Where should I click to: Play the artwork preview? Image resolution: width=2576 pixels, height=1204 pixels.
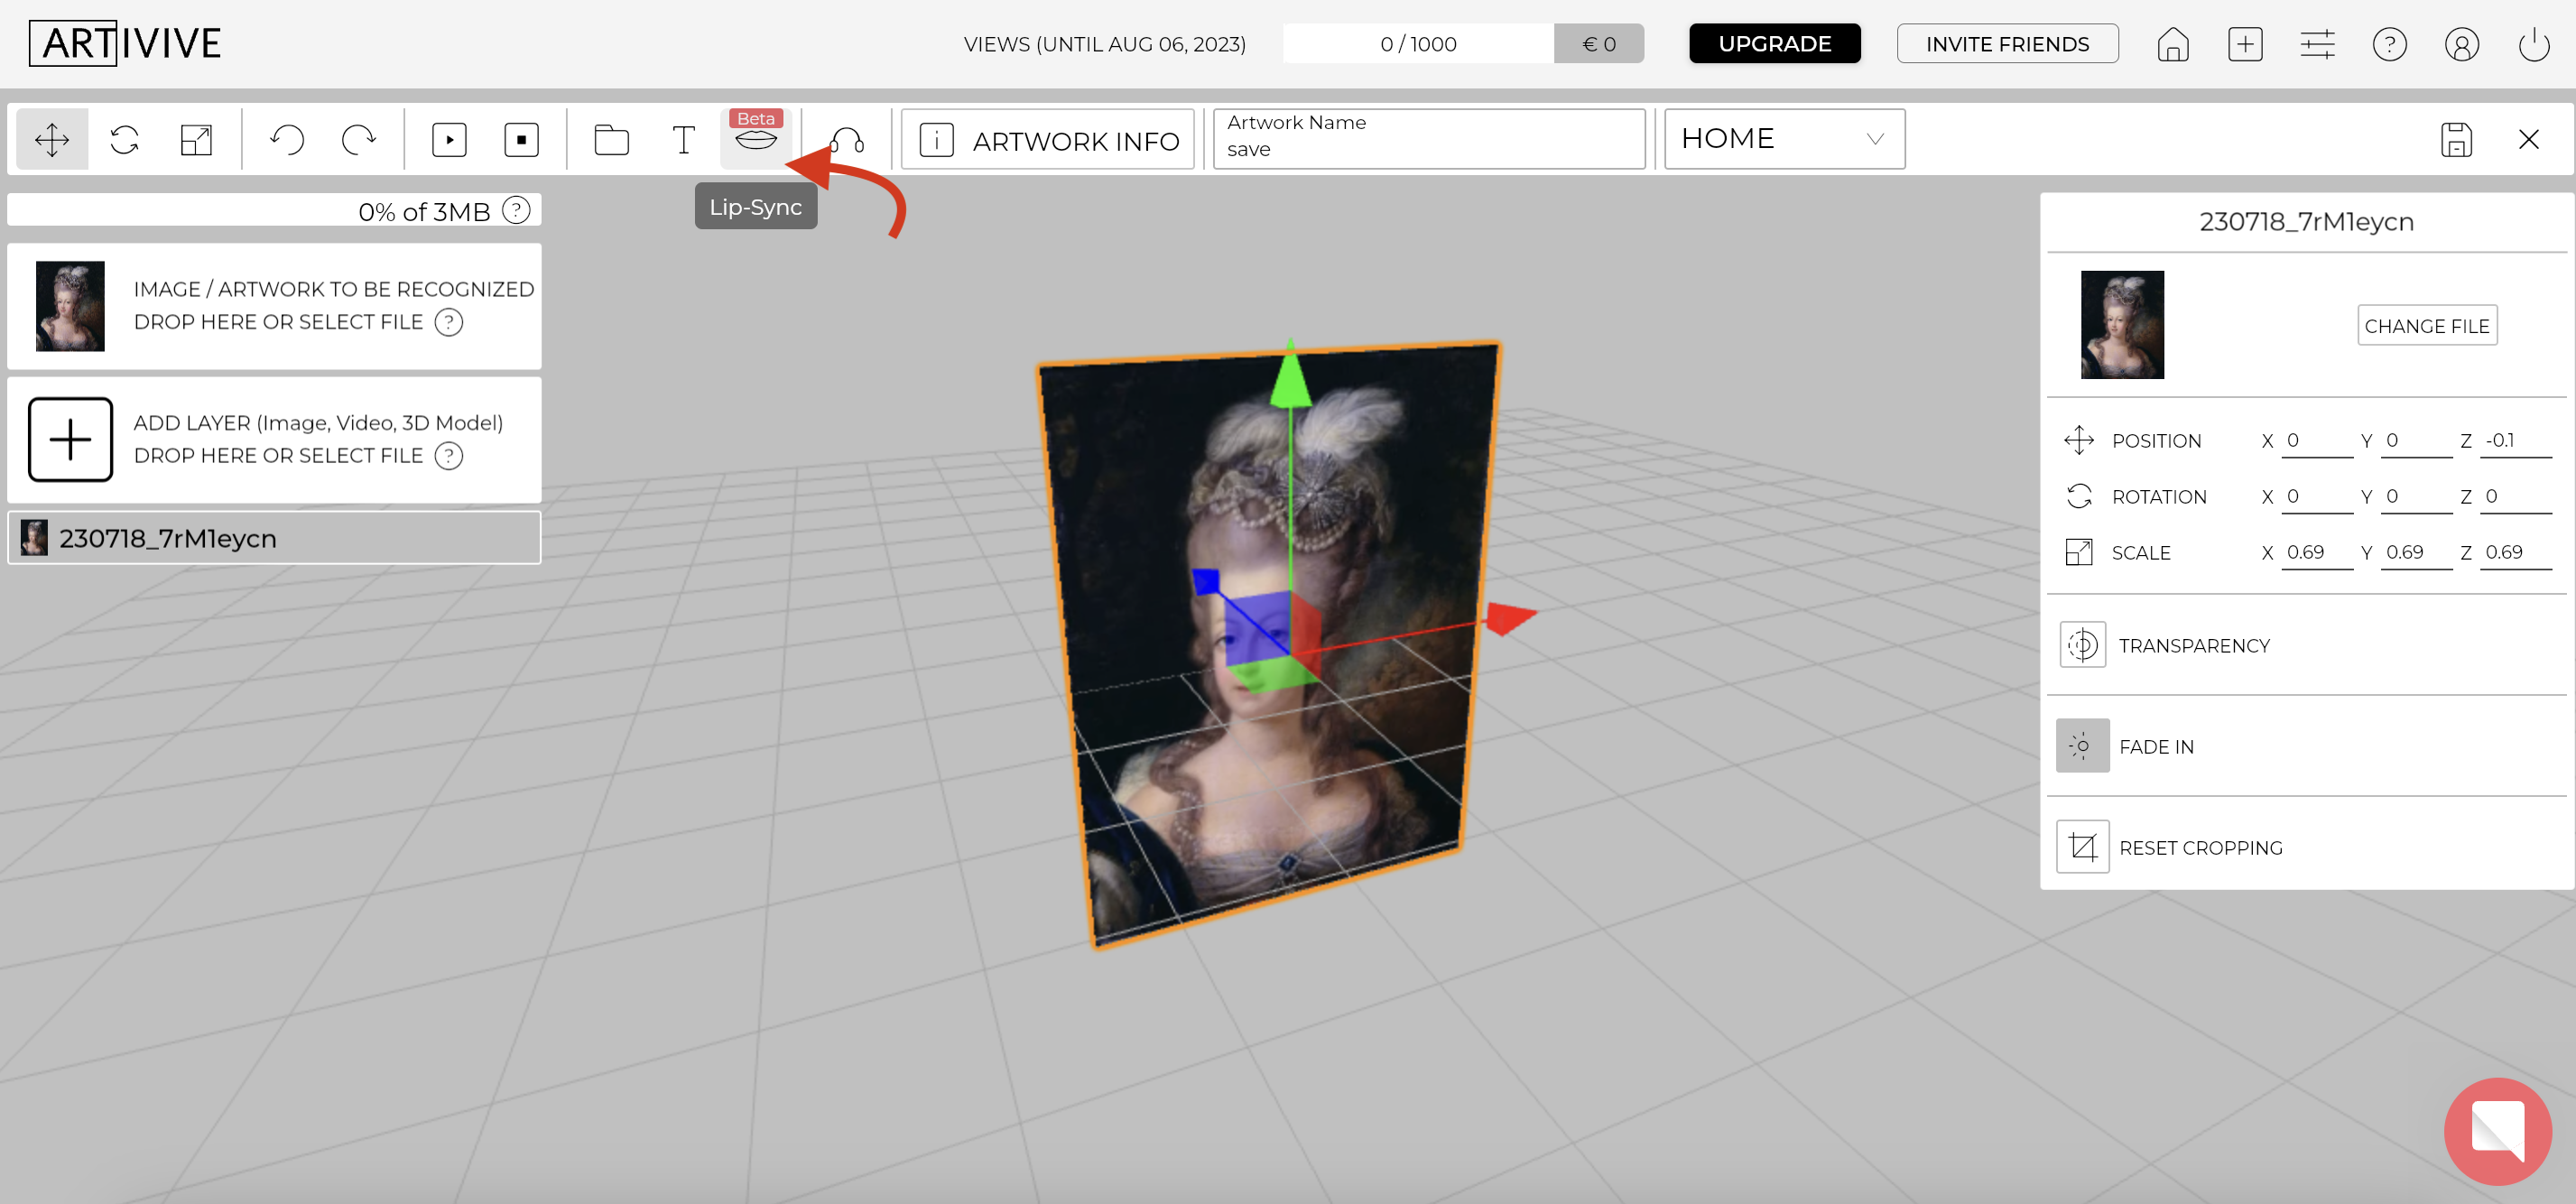[x=449, y=139]
